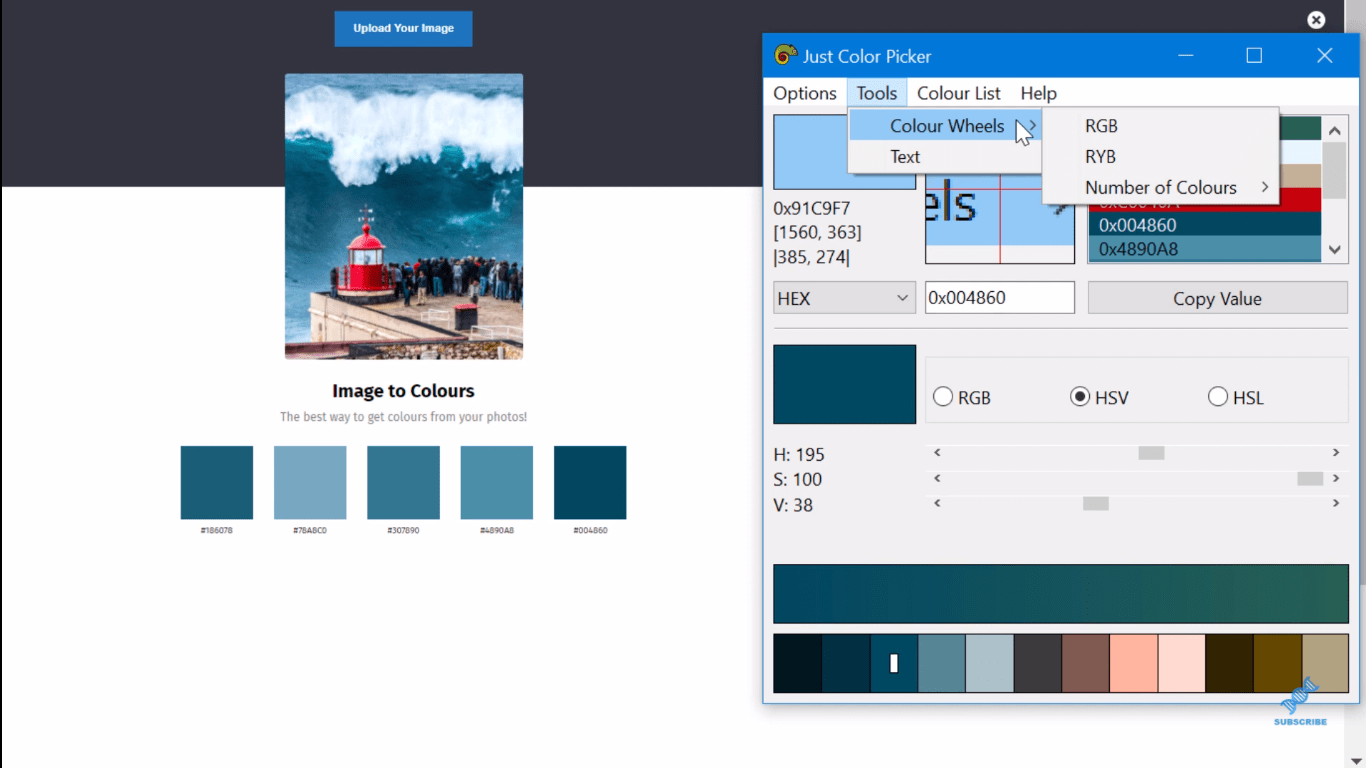Expand the Number of Colours submenu

pyautogui.click(x=1160, y=188)
